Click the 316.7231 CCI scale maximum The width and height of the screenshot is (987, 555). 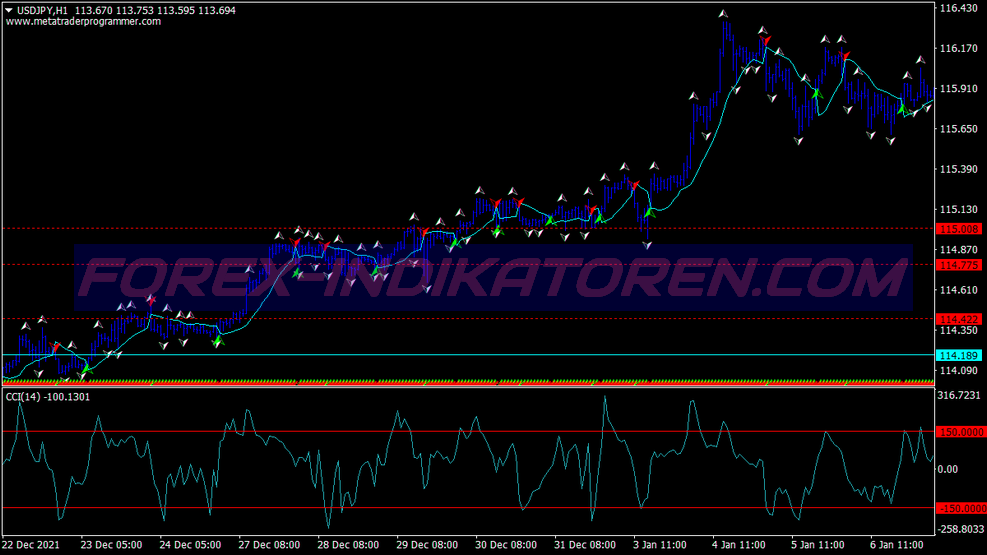tap(959, 395)
